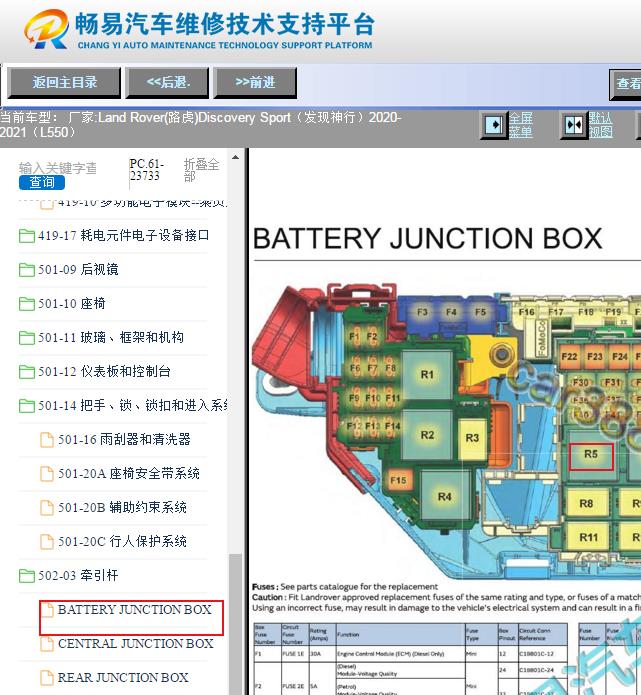Select 501-12 仪表板和控制台
641x695 pixels.
[x=105, y=371]
